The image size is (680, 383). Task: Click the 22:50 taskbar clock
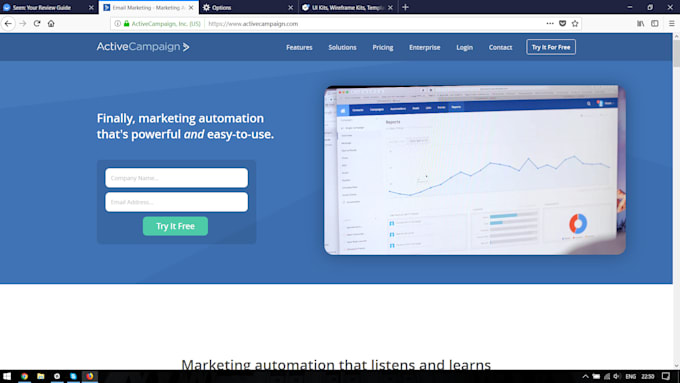pos(647,376)
